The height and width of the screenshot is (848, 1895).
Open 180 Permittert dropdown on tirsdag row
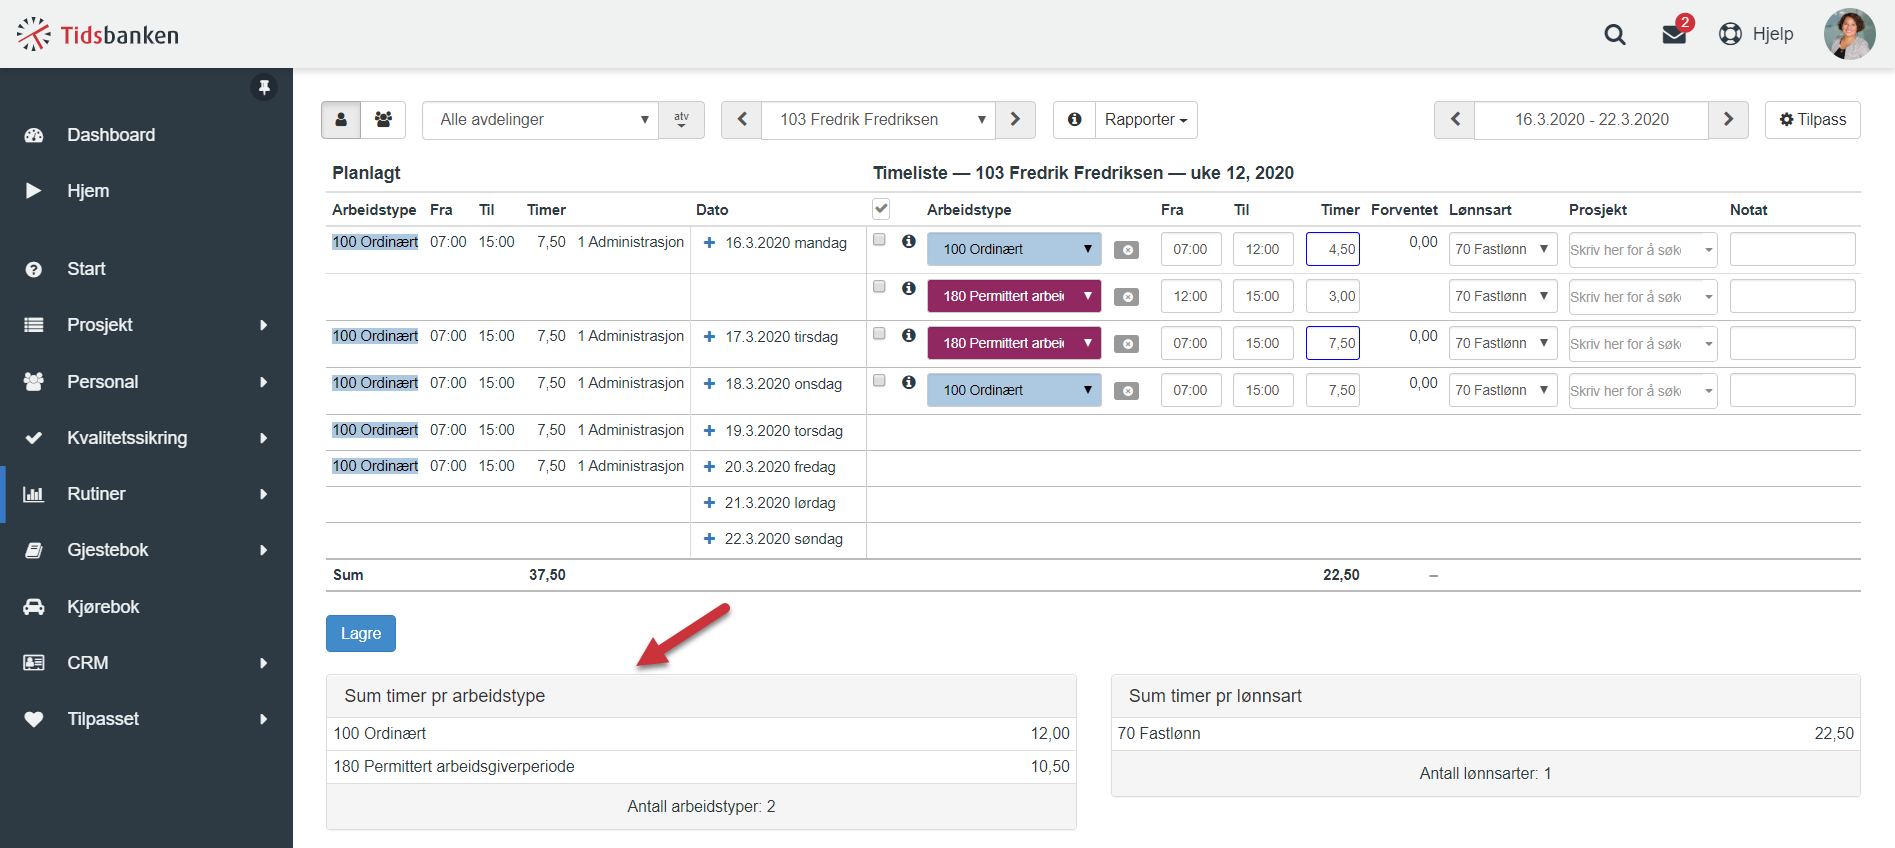[x=1014, y=344]
